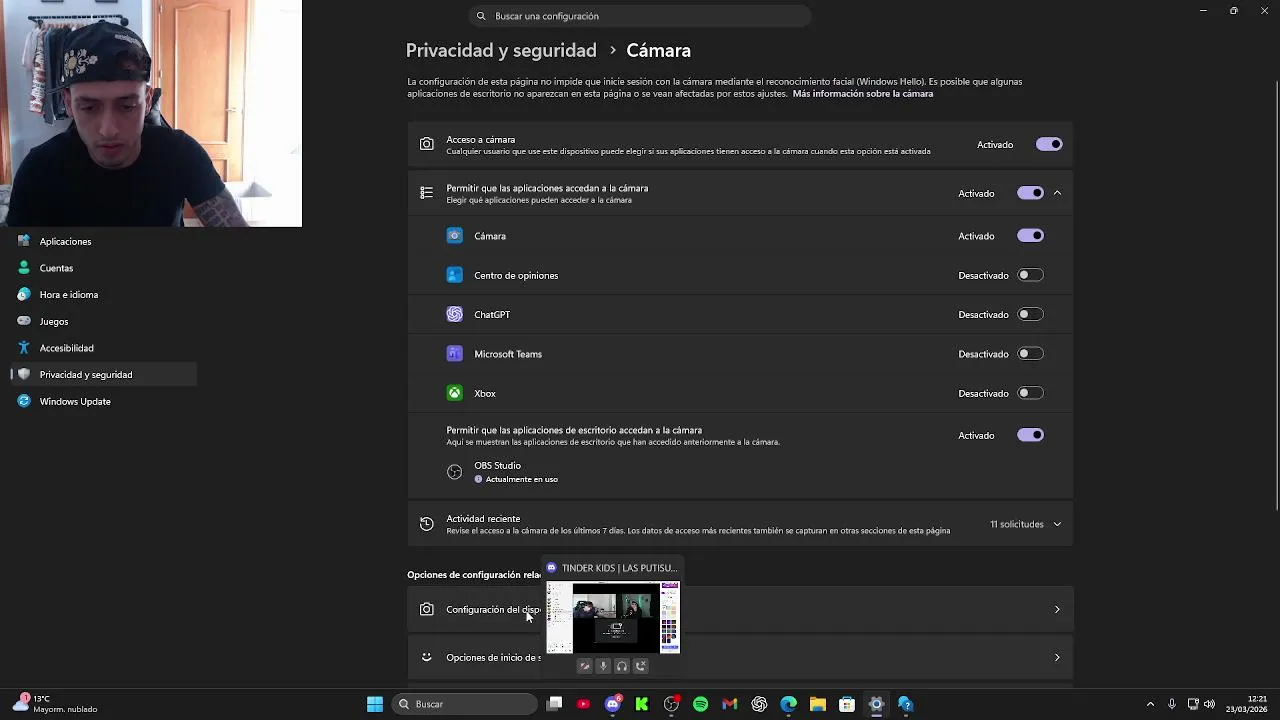Open Más información sobre la cámara link
Image resolution: width=1280 pixels, height=720 pixels.
(x=863, y=94)
